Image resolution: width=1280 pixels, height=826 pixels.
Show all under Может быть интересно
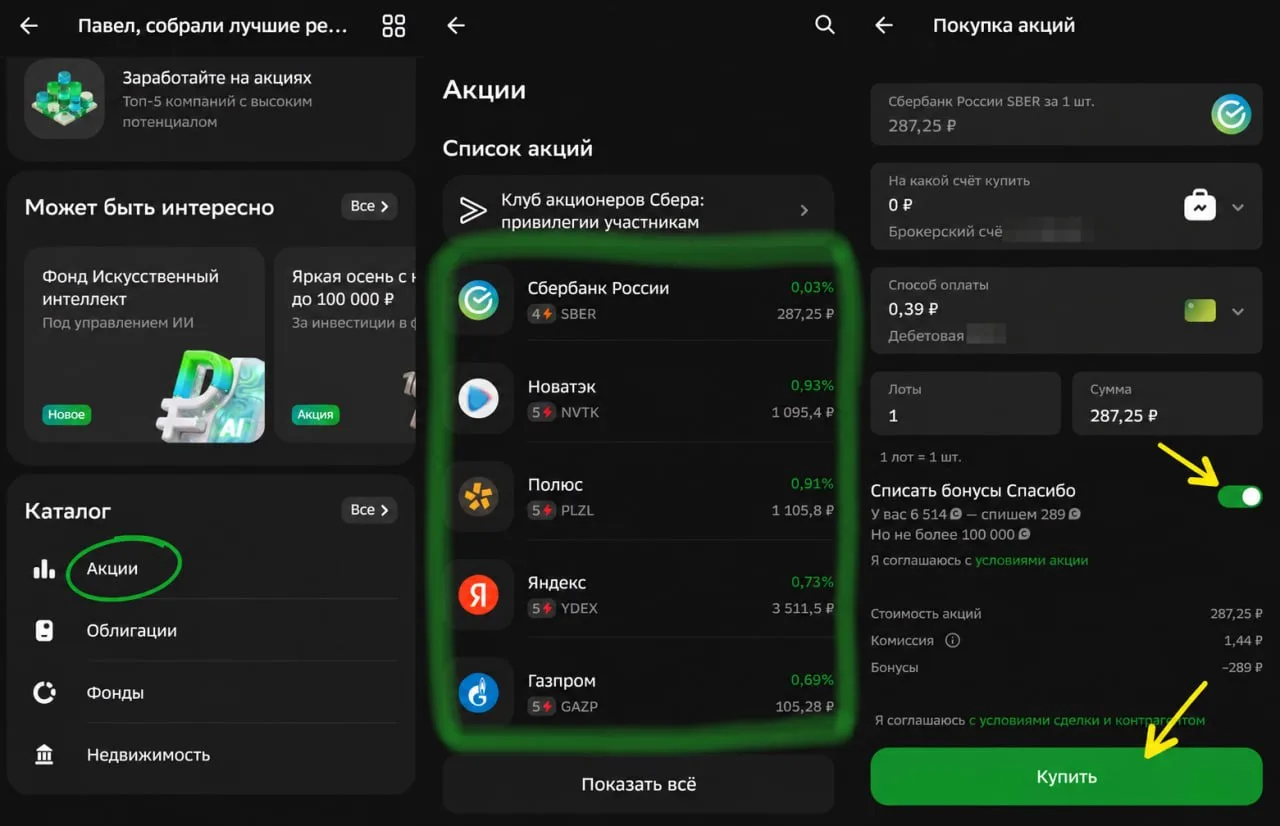point(369,206)
